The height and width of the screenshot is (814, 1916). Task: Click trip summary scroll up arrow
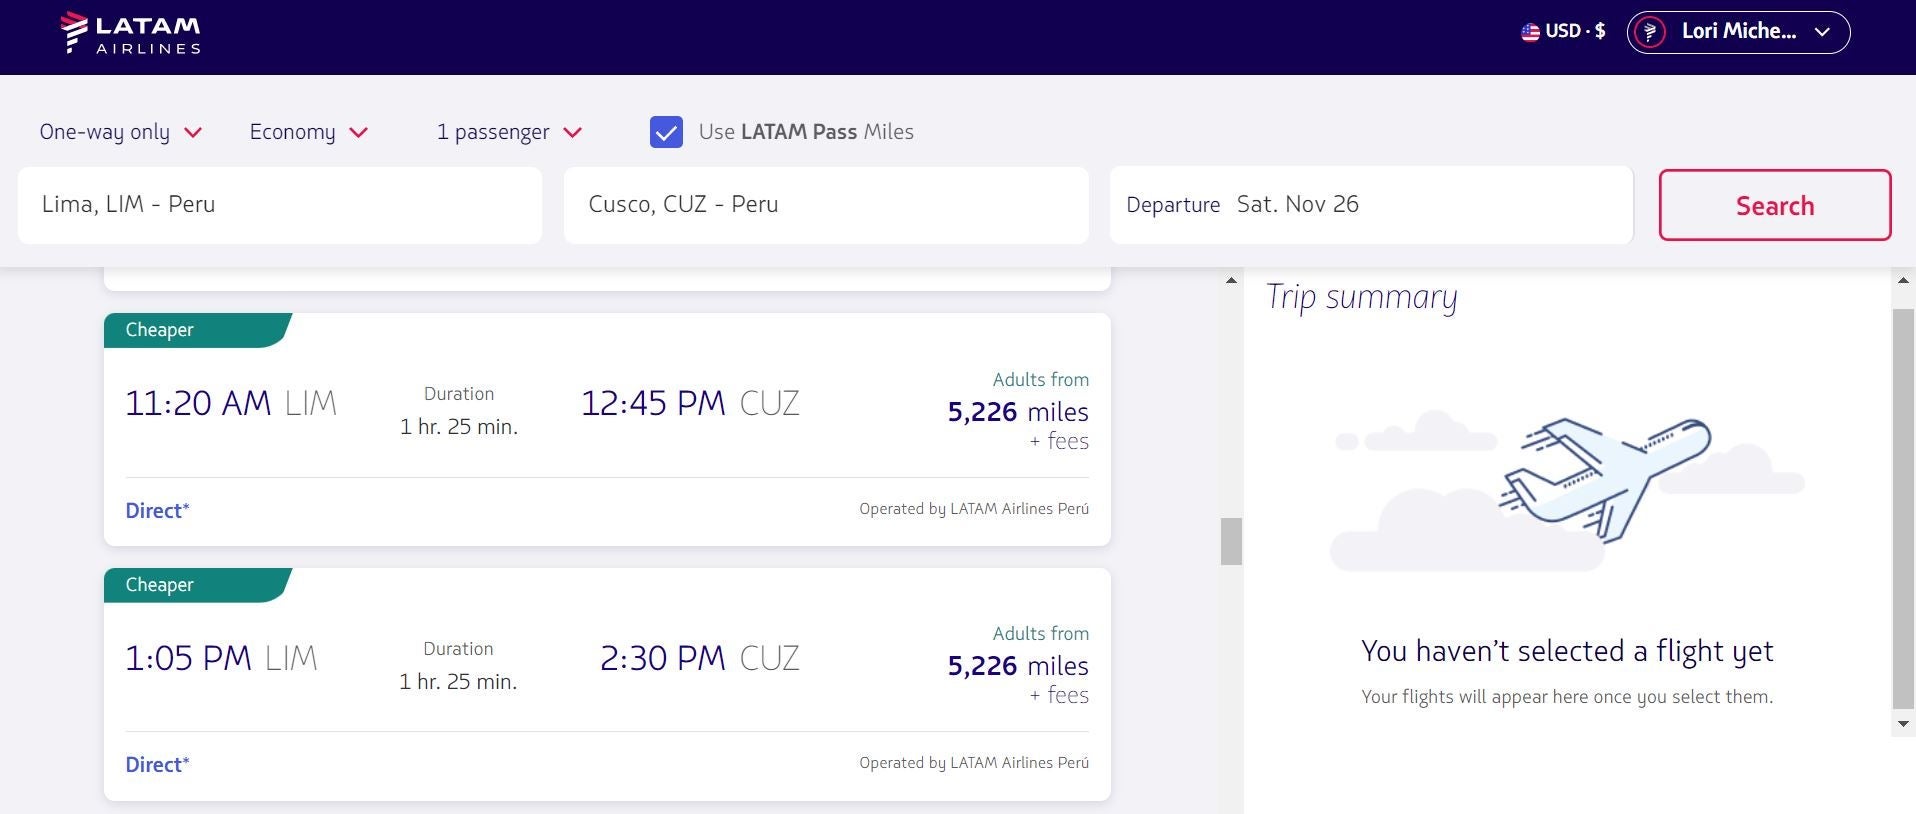(1903, 281)
